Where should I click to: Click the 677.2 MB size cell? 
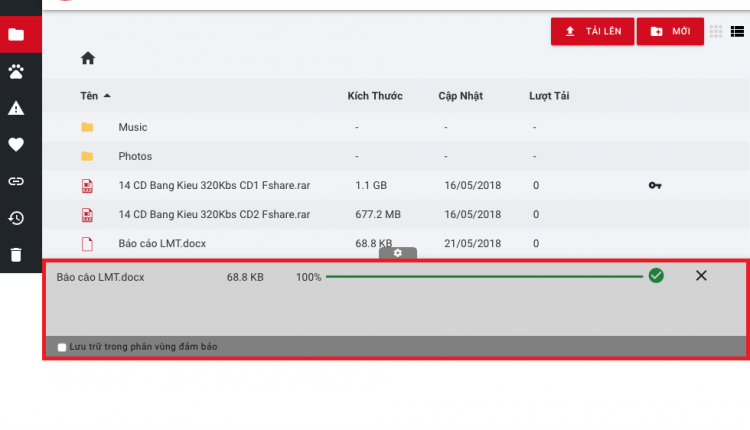(x=378, y=214)
